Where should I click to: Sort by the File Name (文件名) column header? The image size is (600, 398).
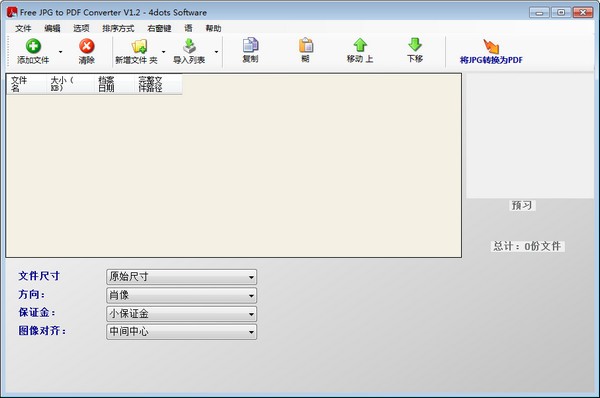pyautogui.click(x=26, y=84)
